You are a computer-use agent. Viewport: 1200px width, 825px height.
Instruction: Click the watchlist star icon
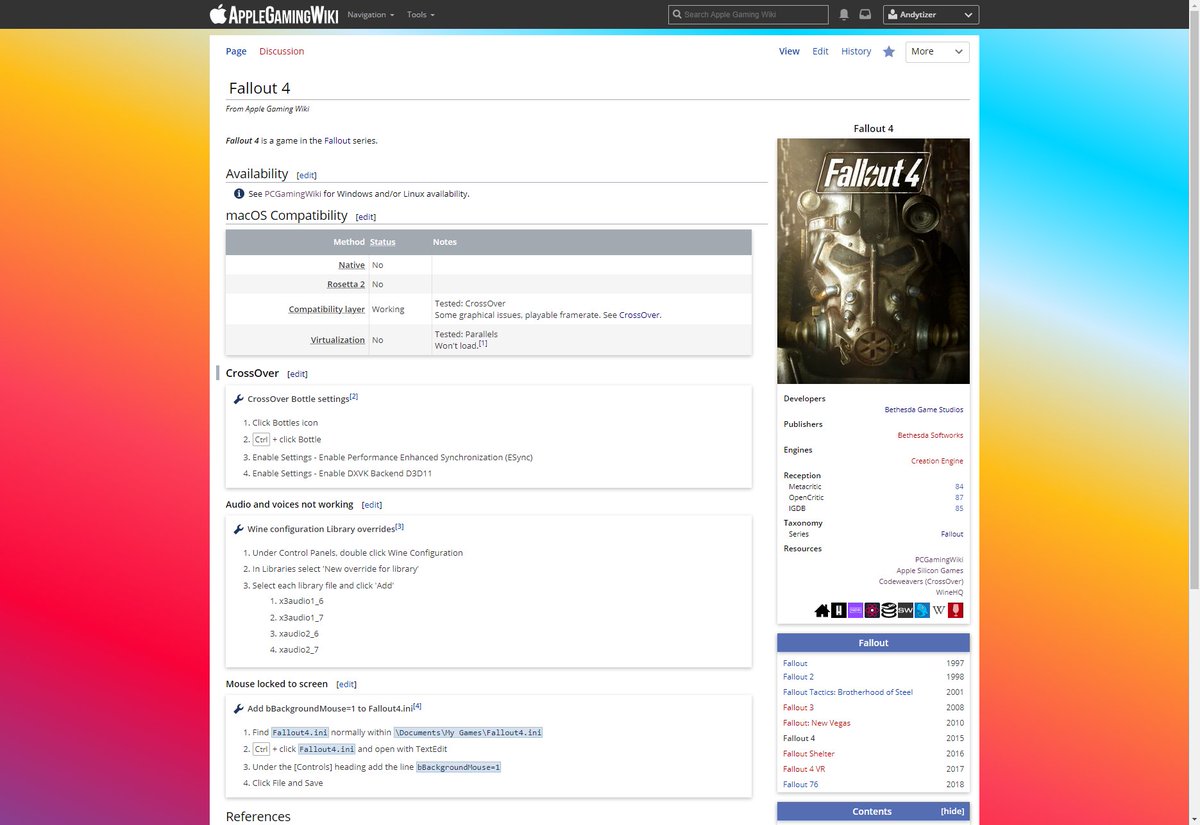click(x=888, y=51)
